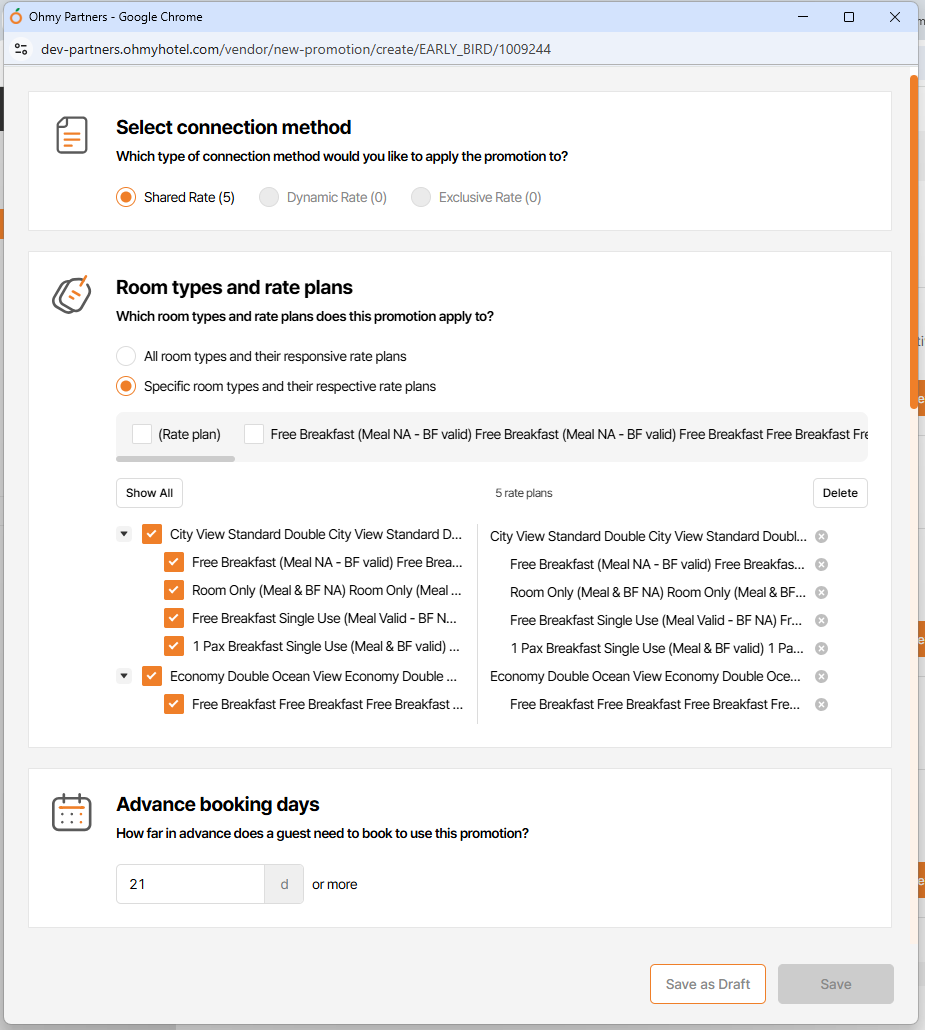Remove Economy Double Ocean View from selected list

(821, 676)
